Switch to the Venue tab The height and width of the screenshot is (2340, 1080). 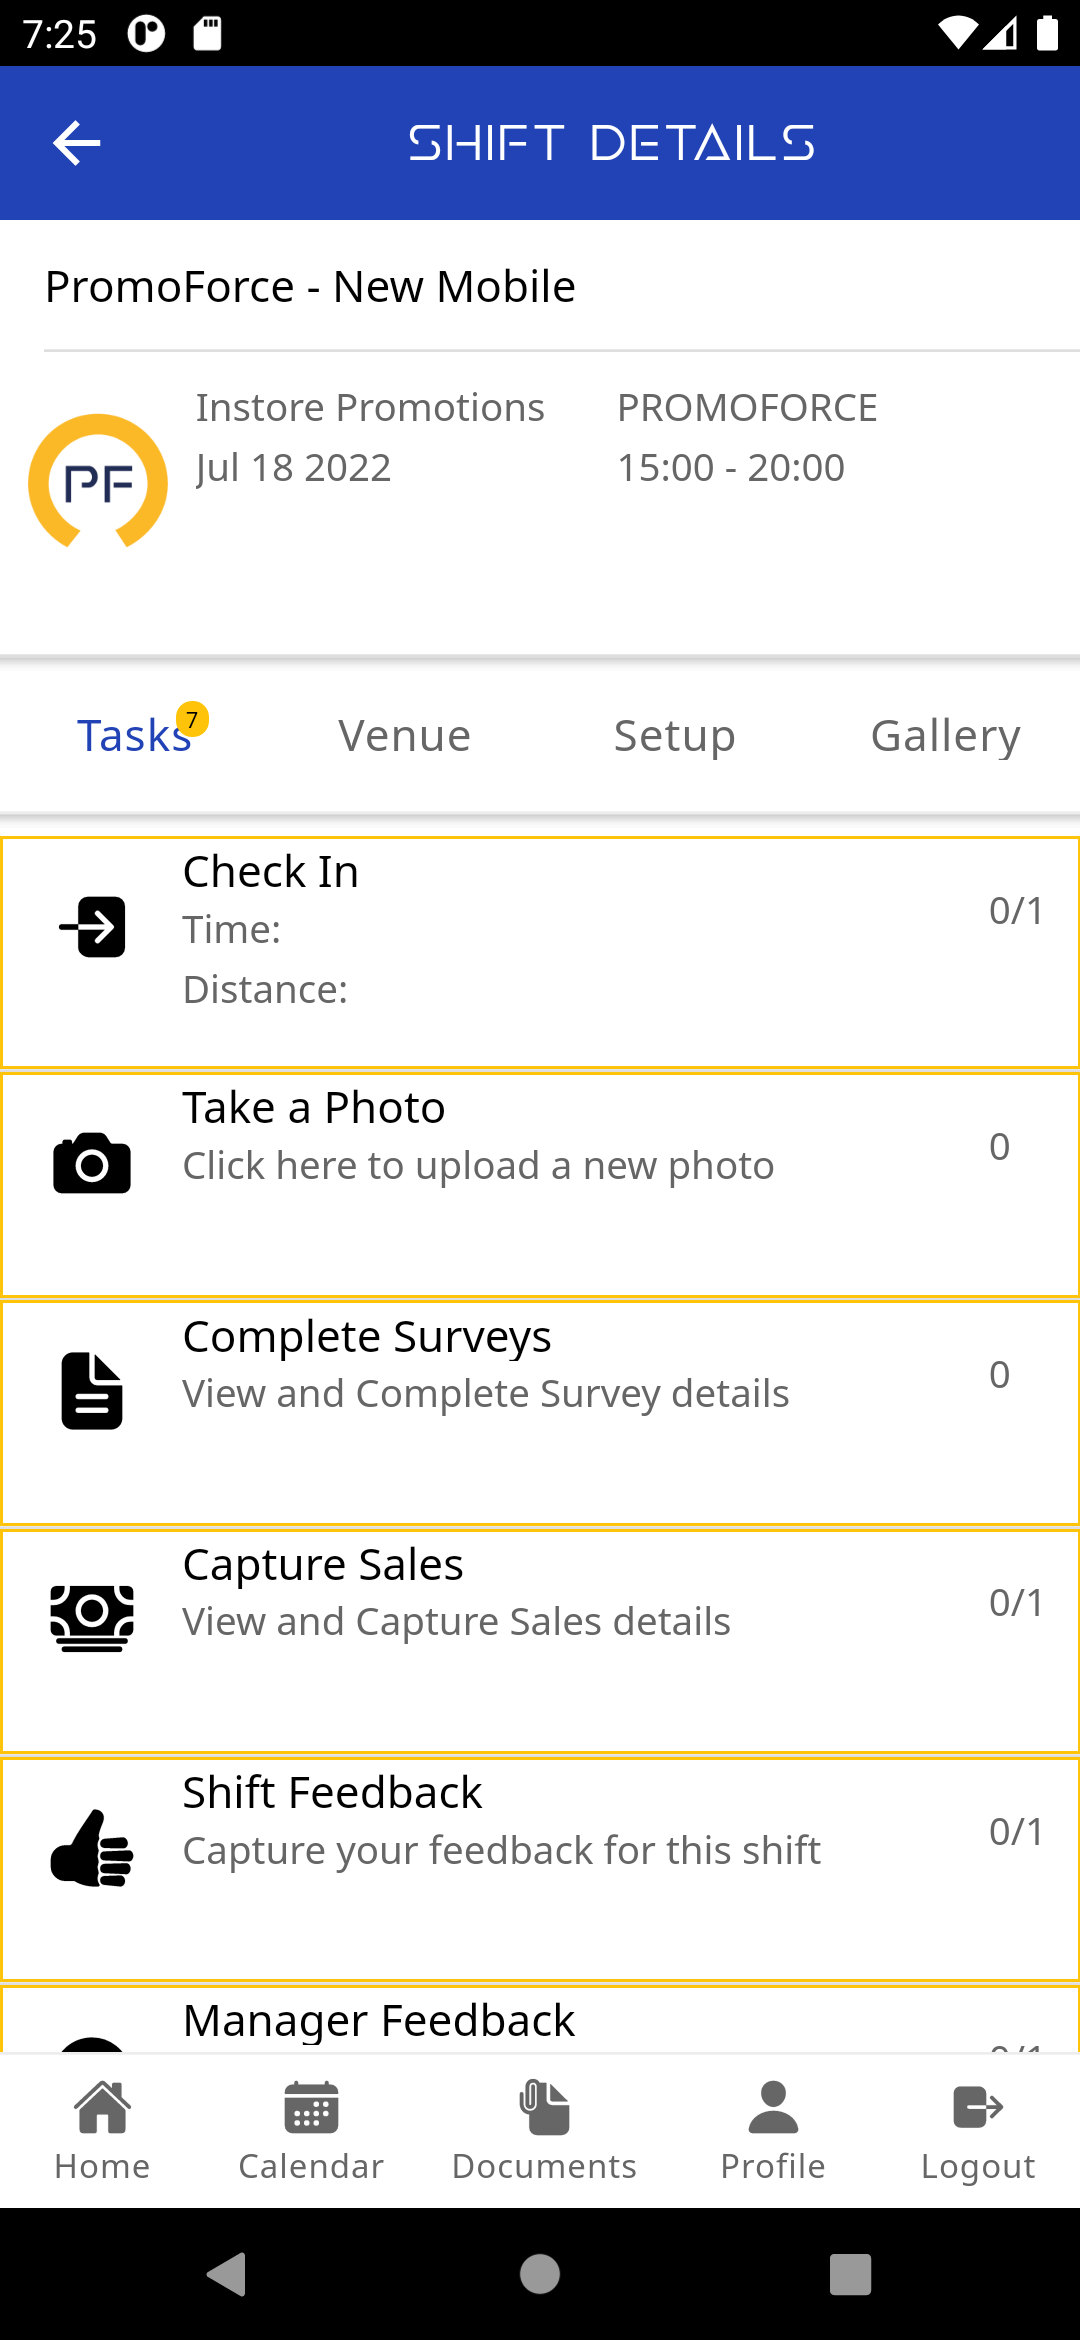[x=404, y=736]
